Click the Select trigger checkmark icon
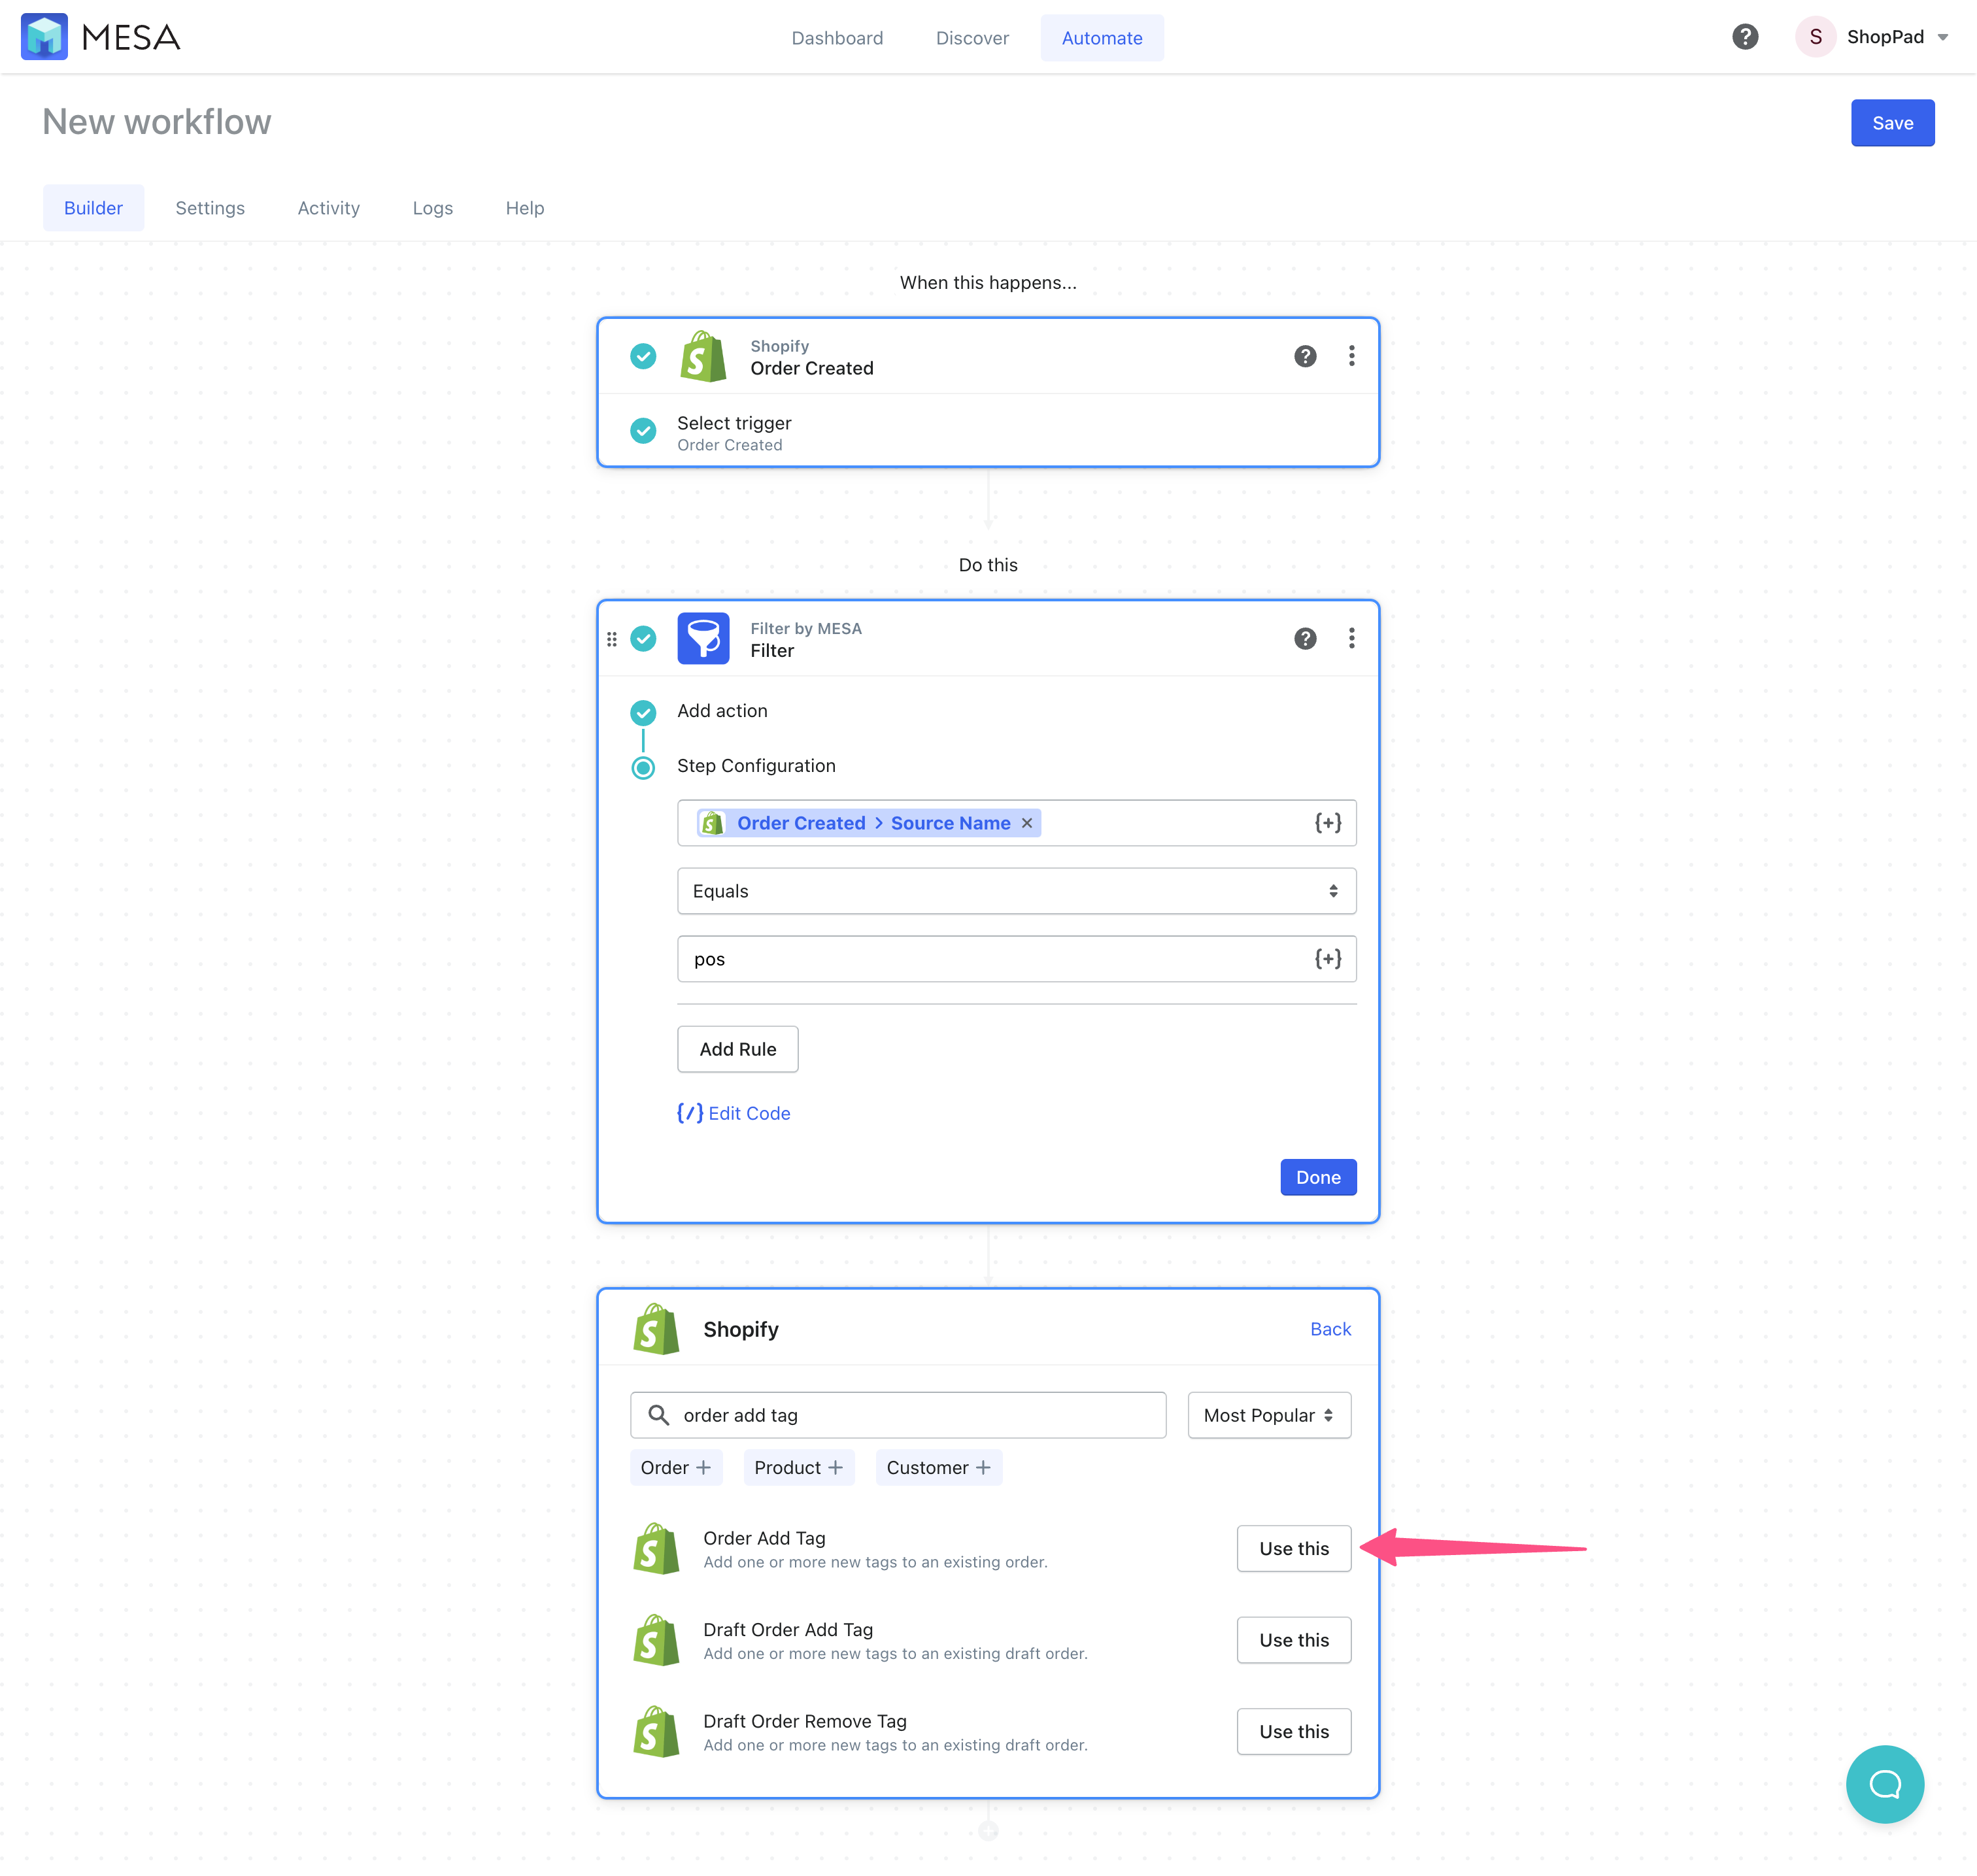This screenshot has height=1876, width=1977. 643,431
